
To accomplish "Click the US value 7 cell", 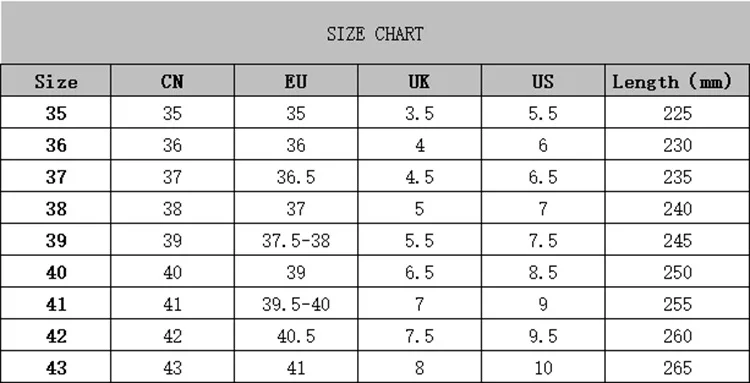I will coord(543,209).
